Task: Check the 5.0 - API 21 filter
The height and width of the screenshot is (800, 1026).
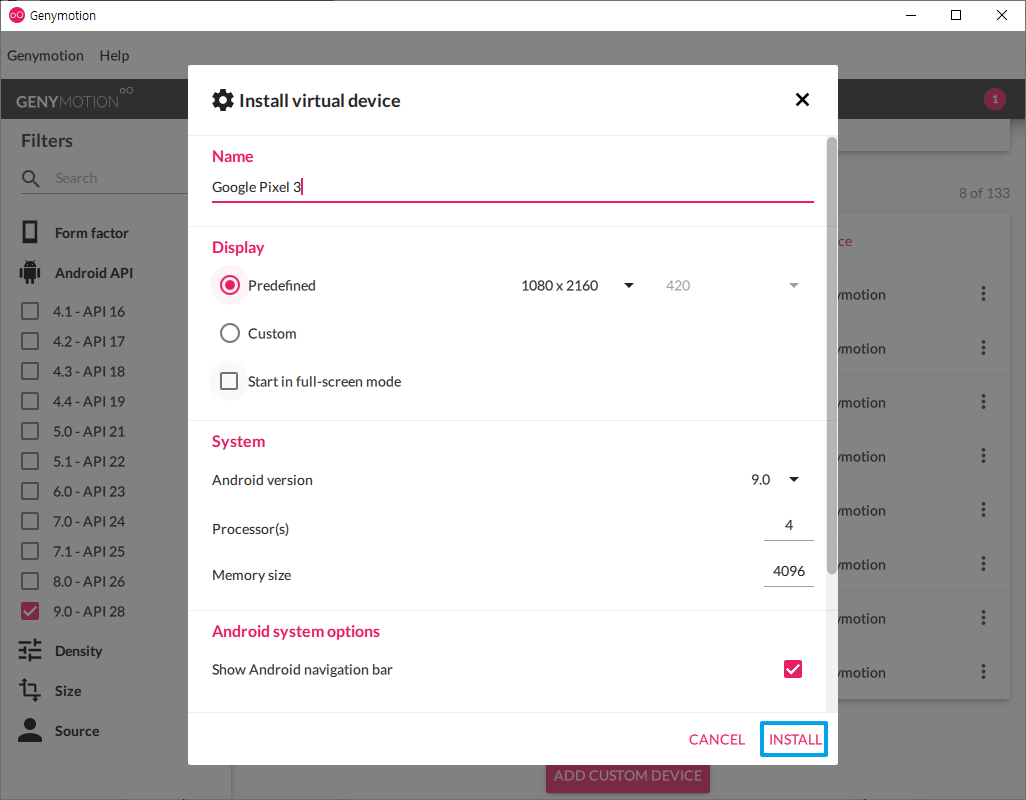Action: 30,431
